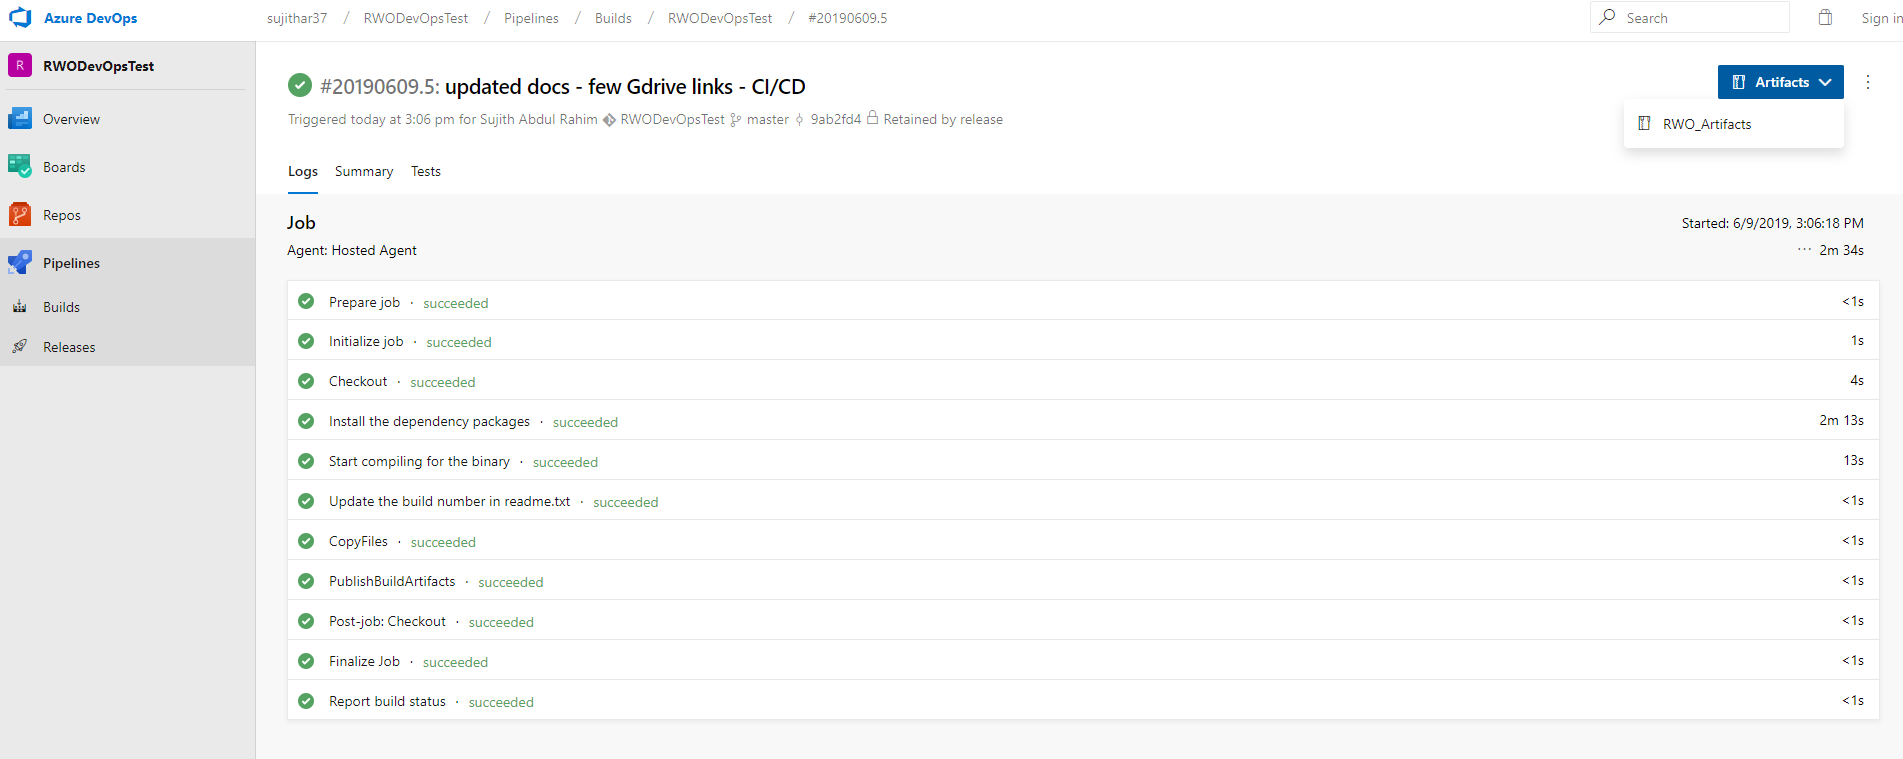
Task: Click Start compiling step success icon
Action: point(306,461)
